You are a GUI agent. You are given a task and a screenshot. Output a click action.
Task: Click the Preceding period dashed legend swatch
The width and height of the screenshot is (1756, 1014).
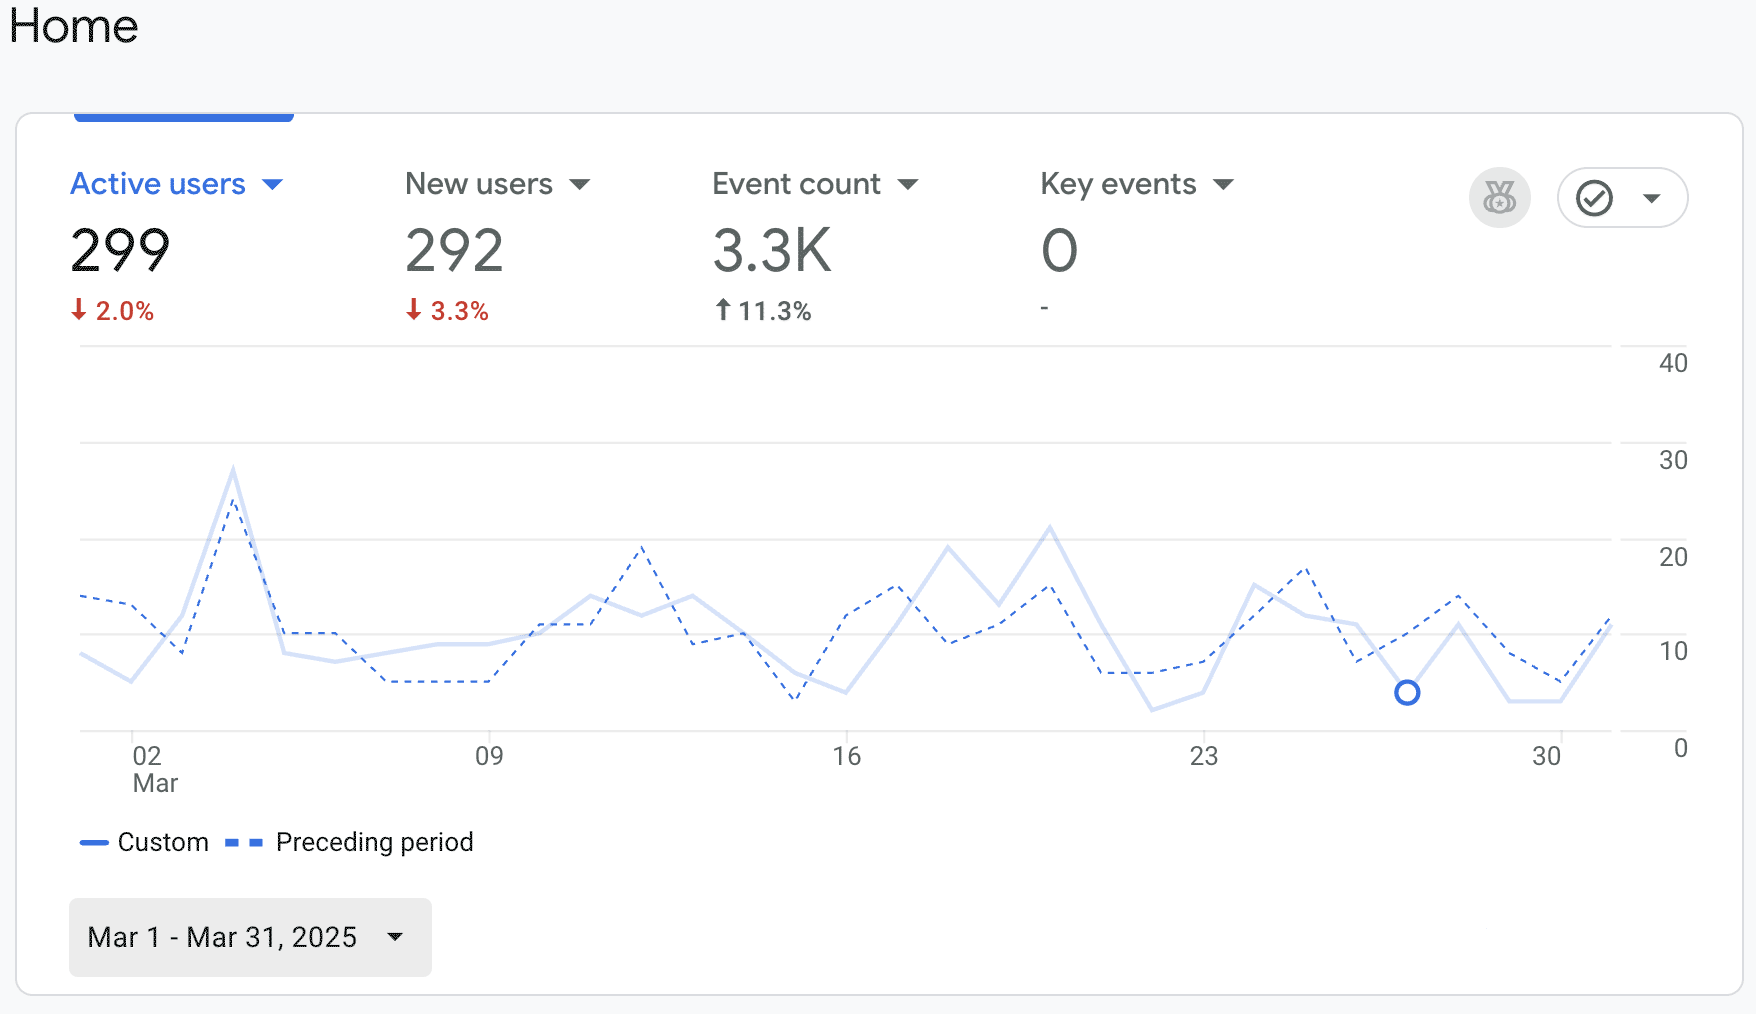tap(244, 843)
